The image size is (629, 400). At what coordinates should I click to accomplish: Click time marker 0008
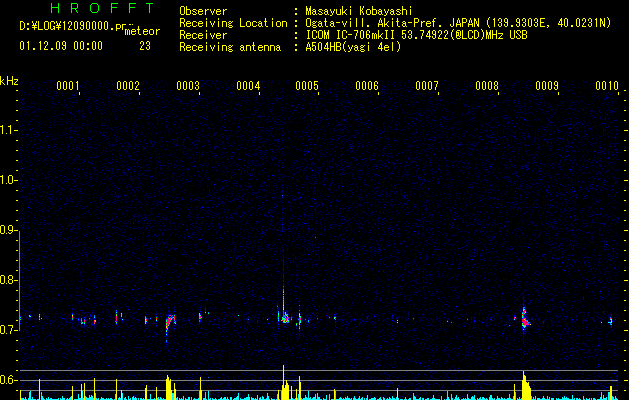pyautogui.click(x=487, y=86)
